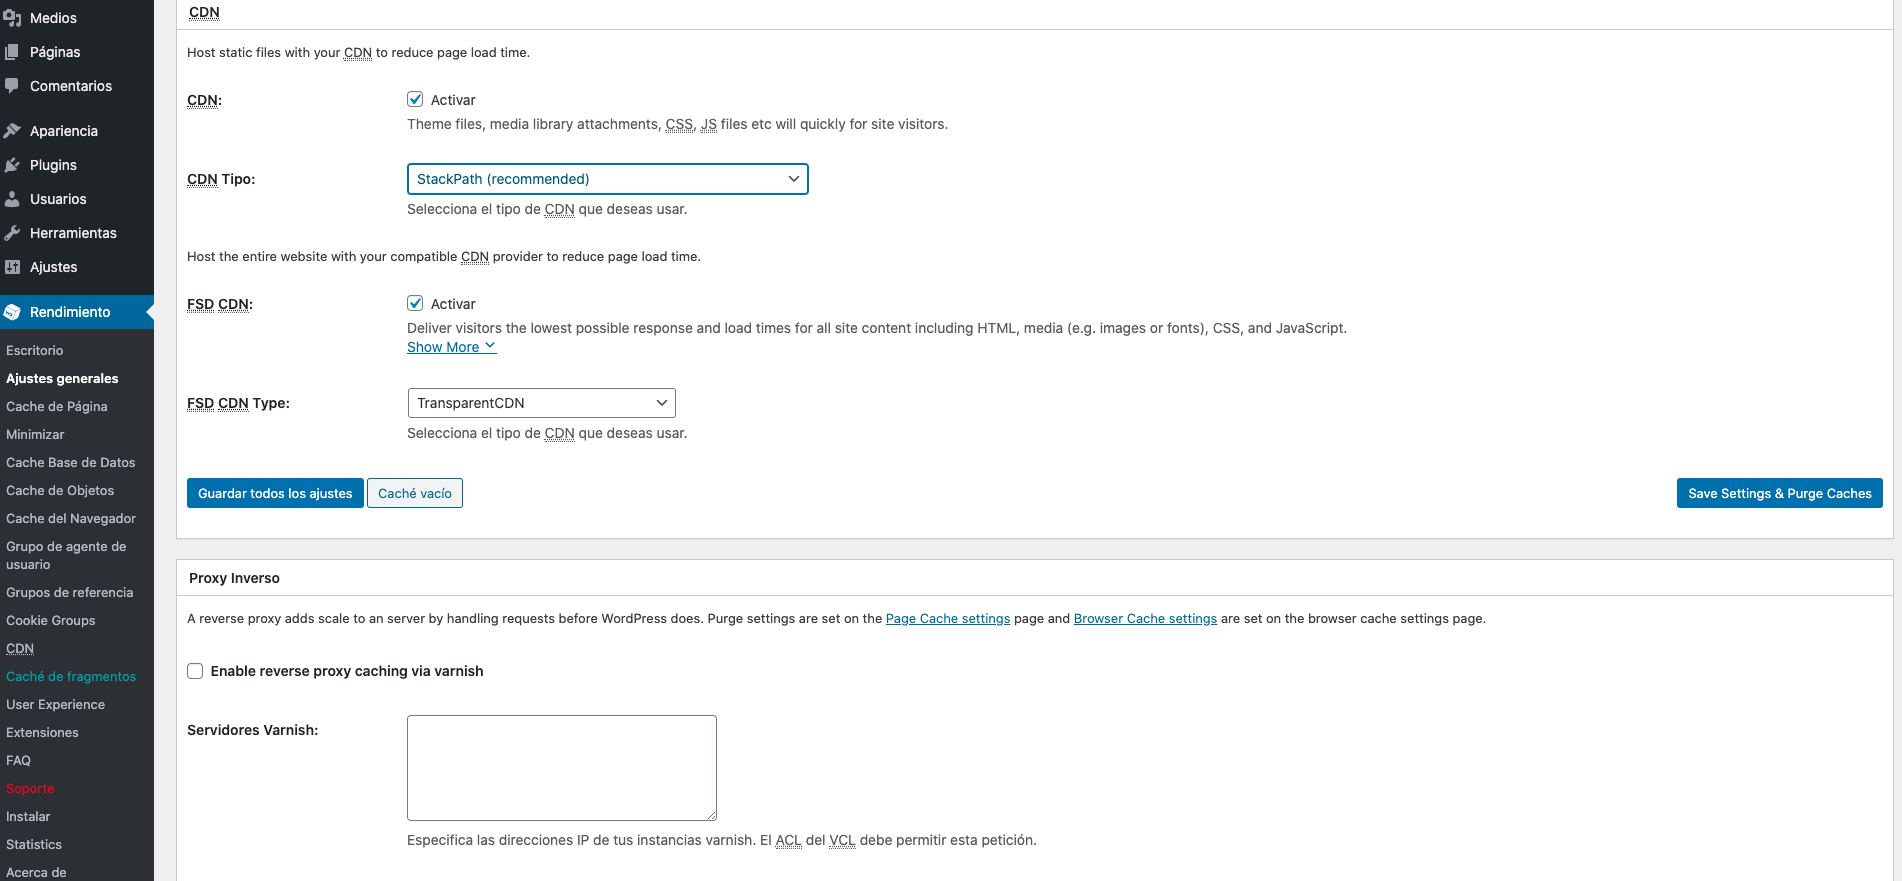Click the Usuarios person icon
The width and height of the screenshot is (1902, 881).
(12, 199)
